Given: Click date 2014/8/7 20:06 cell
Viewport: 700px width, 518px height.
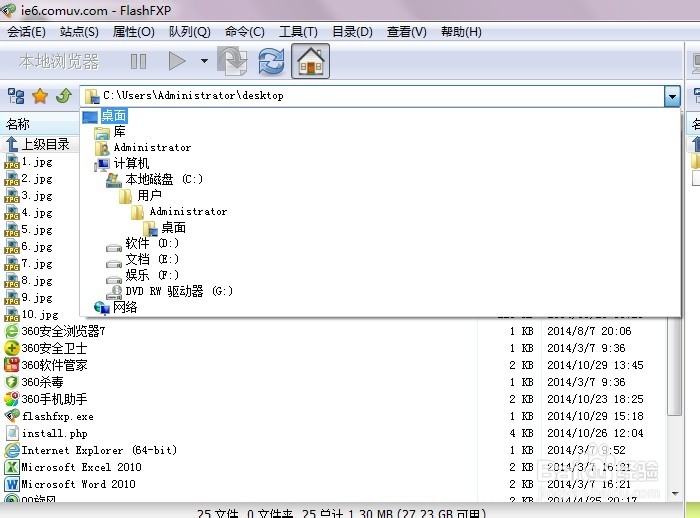Looking at the screenshot, I should [589, 331].
